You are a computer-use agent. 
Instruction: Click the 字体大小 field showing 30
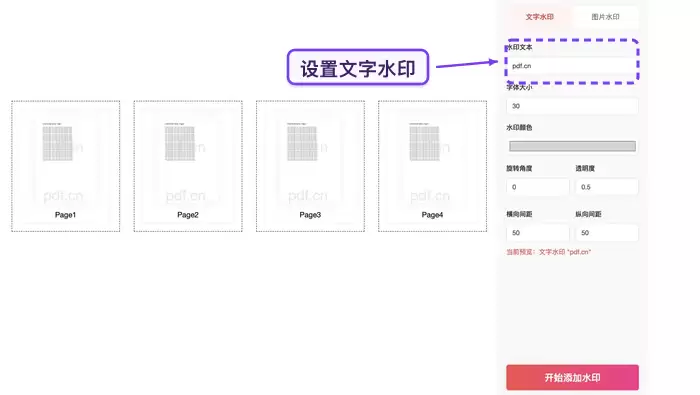[x=572, y=106]
